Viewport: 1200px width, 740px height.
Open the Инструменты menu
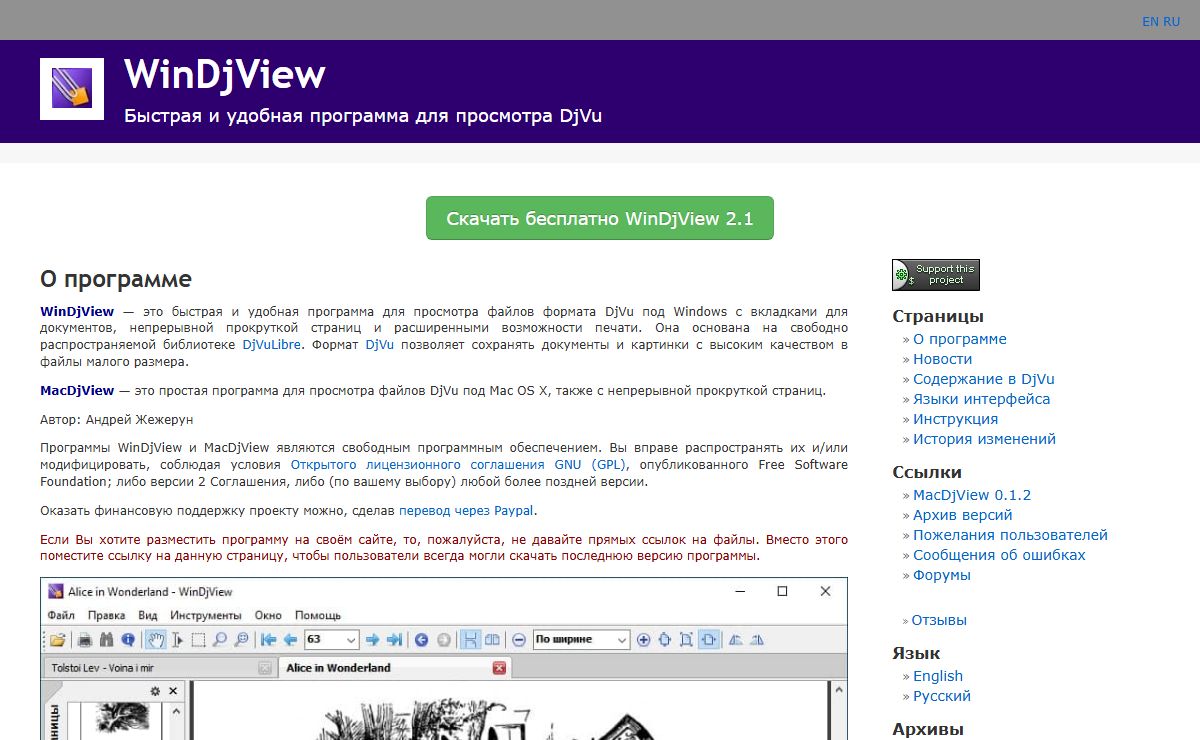[x=206, y=615]
